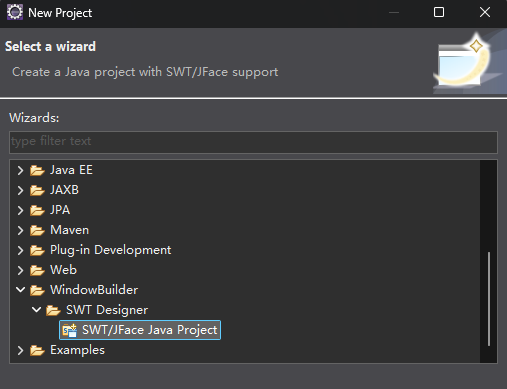Click the type filter text field
507x389 pixels.
253,142
